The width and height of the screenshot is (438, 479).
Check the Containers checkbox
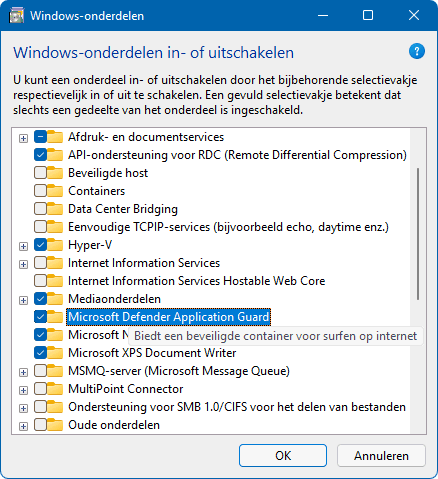pos(40,191)
